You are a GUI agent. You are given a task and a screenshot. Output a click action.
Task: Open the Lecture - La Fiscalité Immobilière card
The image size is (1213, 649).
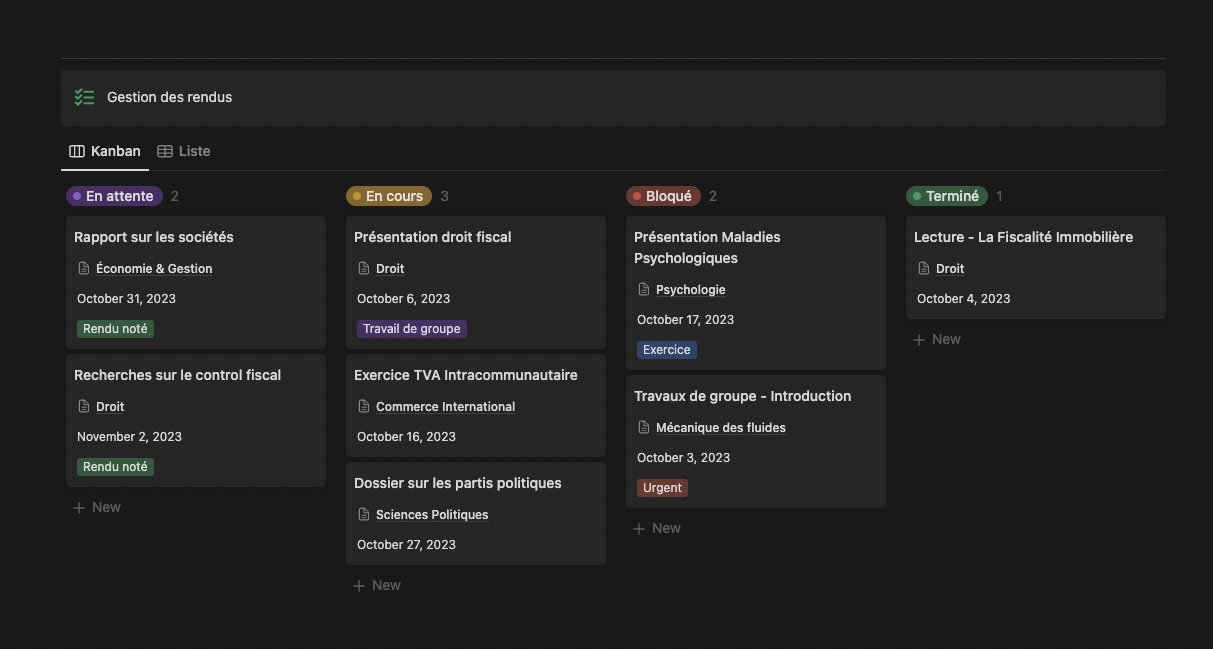coord(1023,237)
